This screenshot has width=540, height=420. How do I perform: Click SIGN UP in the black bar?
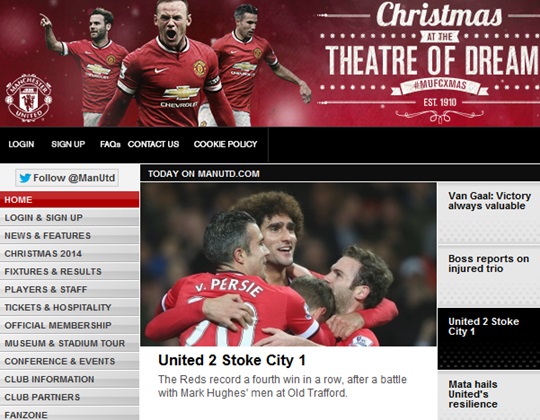(x=68, y=144)
